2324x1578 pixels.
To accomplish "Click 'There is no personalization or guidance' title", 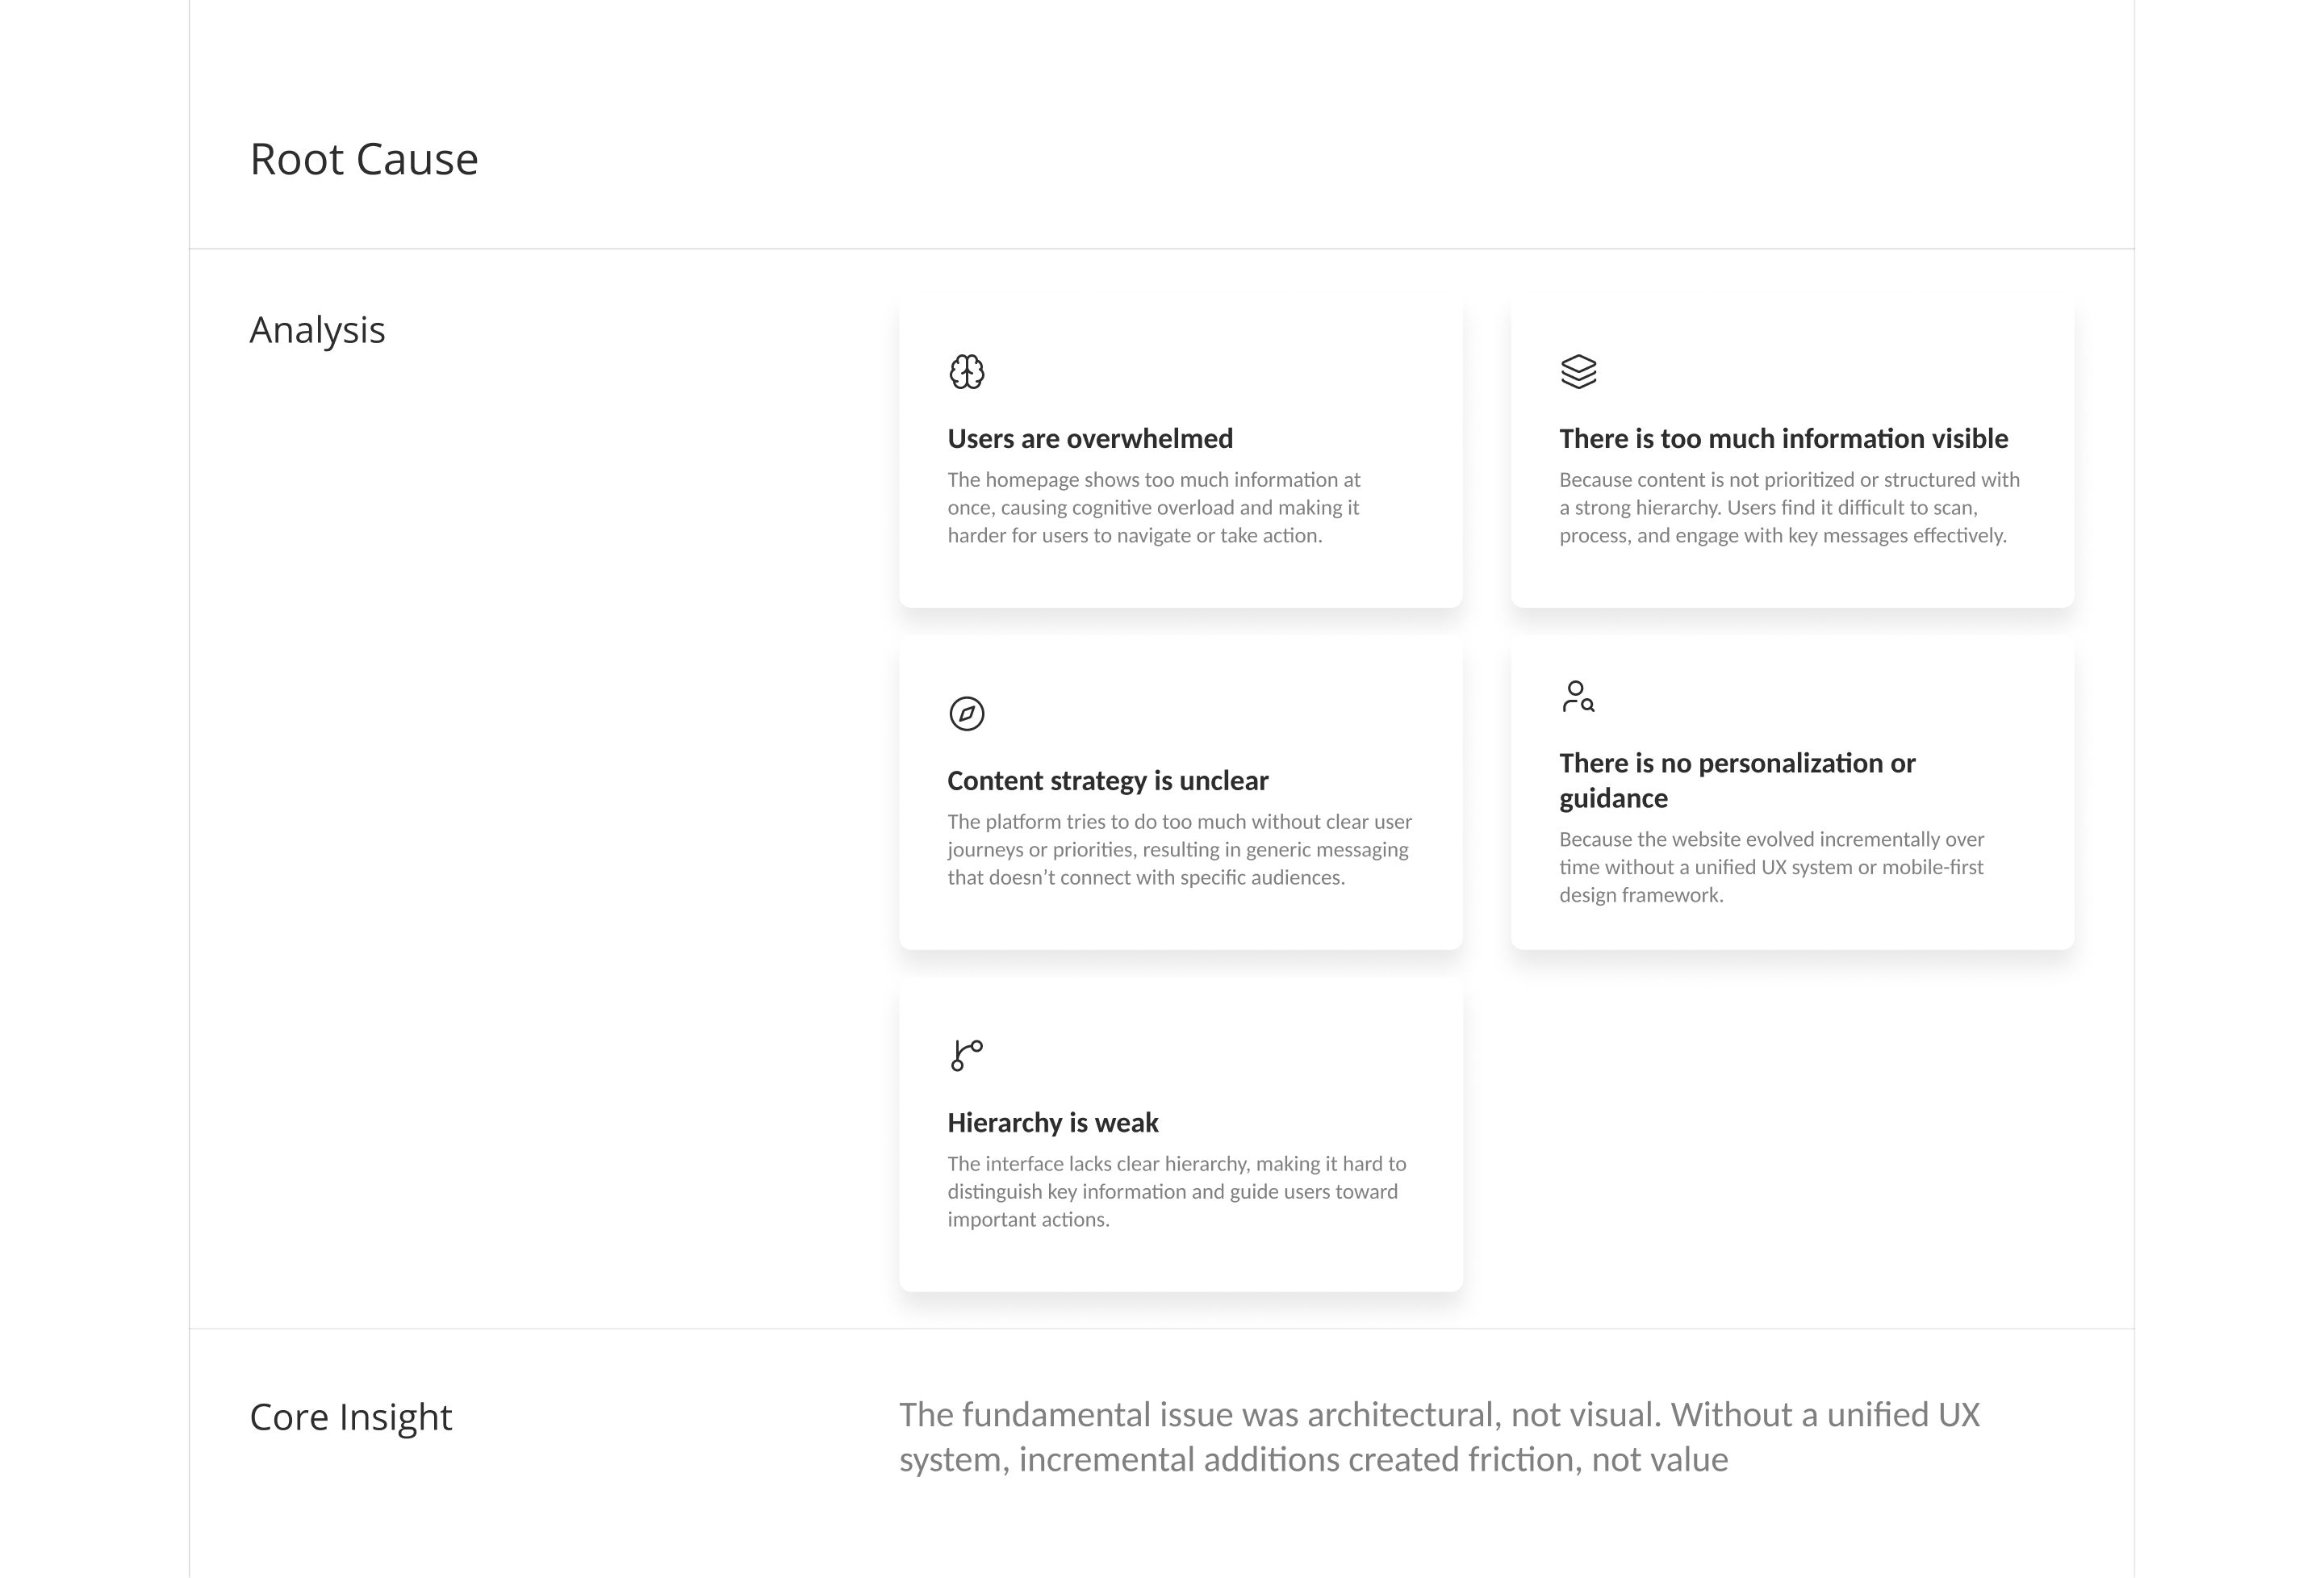I will [1737, 780].
